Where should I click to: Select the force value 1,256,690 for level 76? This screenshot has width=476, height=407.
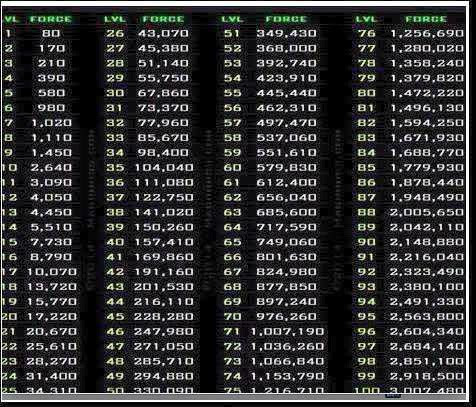click(x=427, y=33)
